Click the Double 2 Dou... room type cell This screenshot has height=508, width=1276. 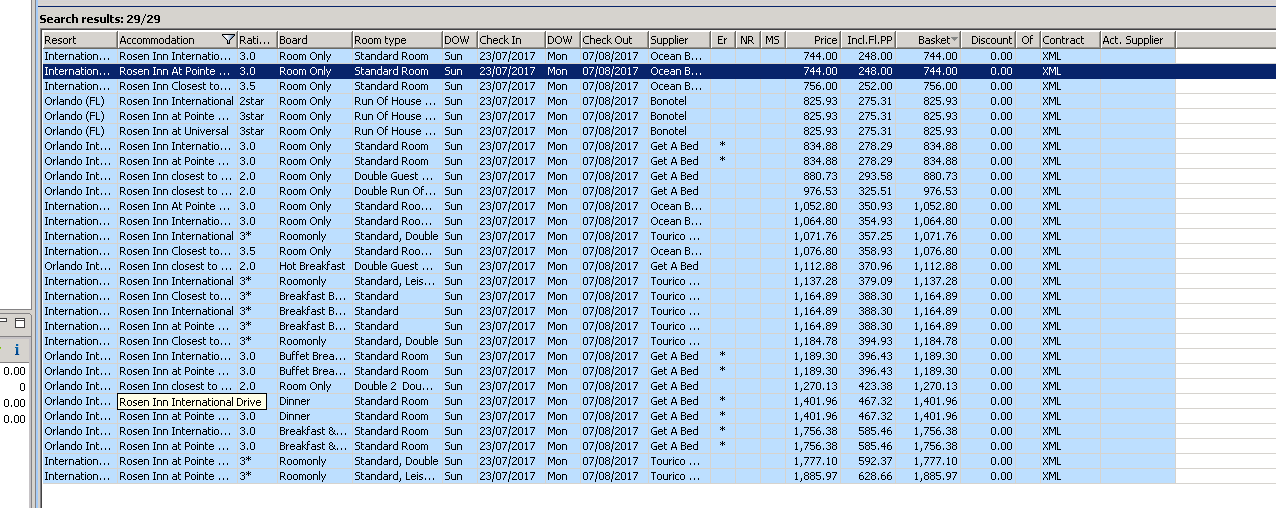click(x=397, y=386)
